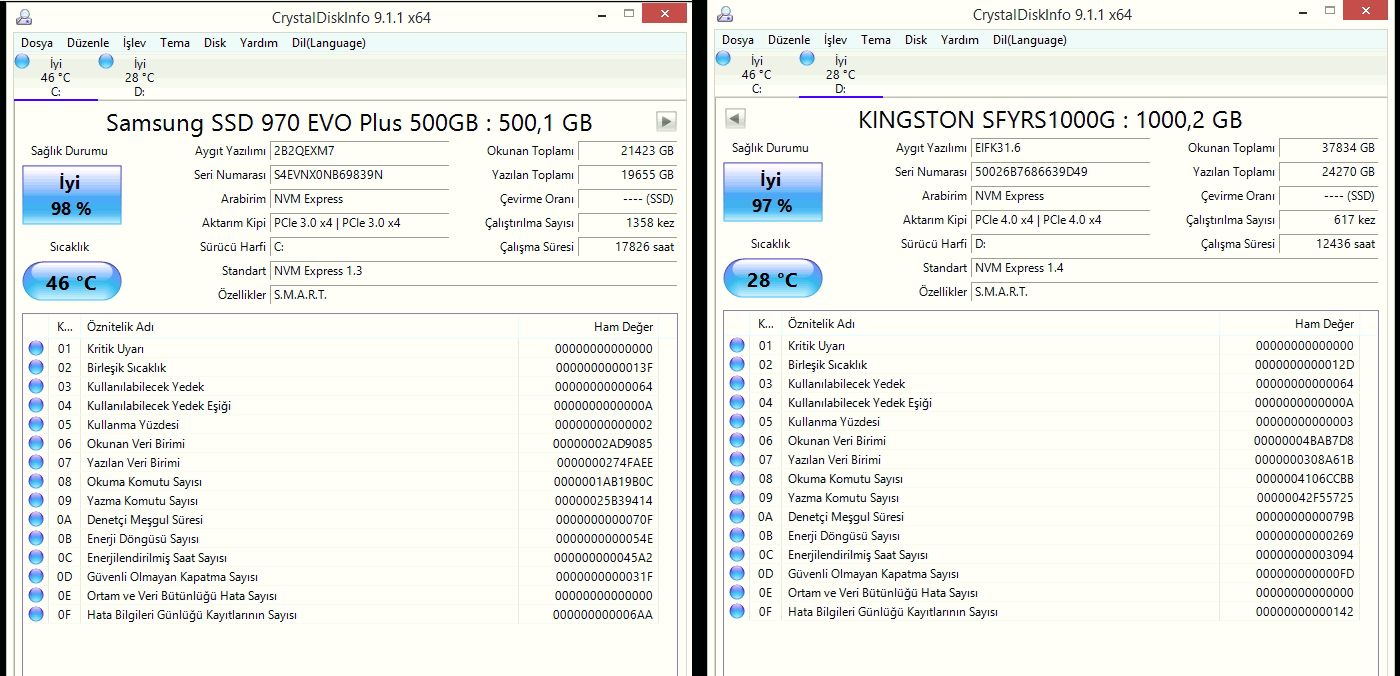This screenshot has width=1400, height=676.
Task: Click firmware field 2B2QEXM7
Action: tap(360, 151)
